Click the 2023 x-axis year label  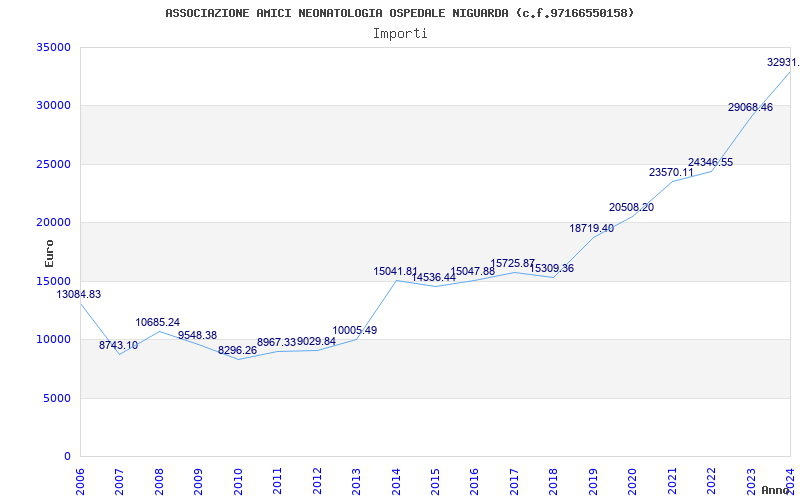[x=751, y=480]
